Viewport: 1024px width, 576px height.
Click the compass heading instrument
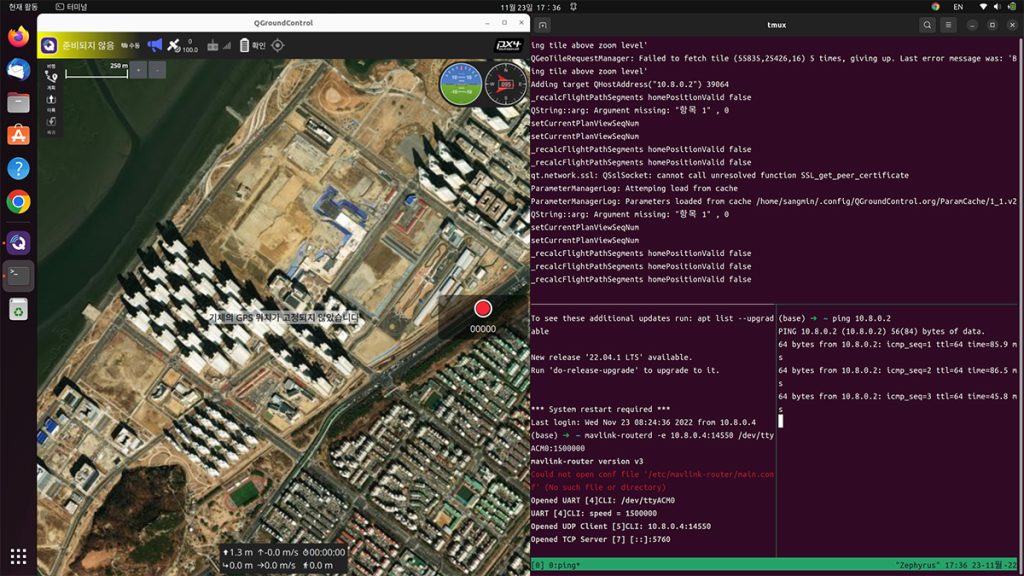(506, 84)
